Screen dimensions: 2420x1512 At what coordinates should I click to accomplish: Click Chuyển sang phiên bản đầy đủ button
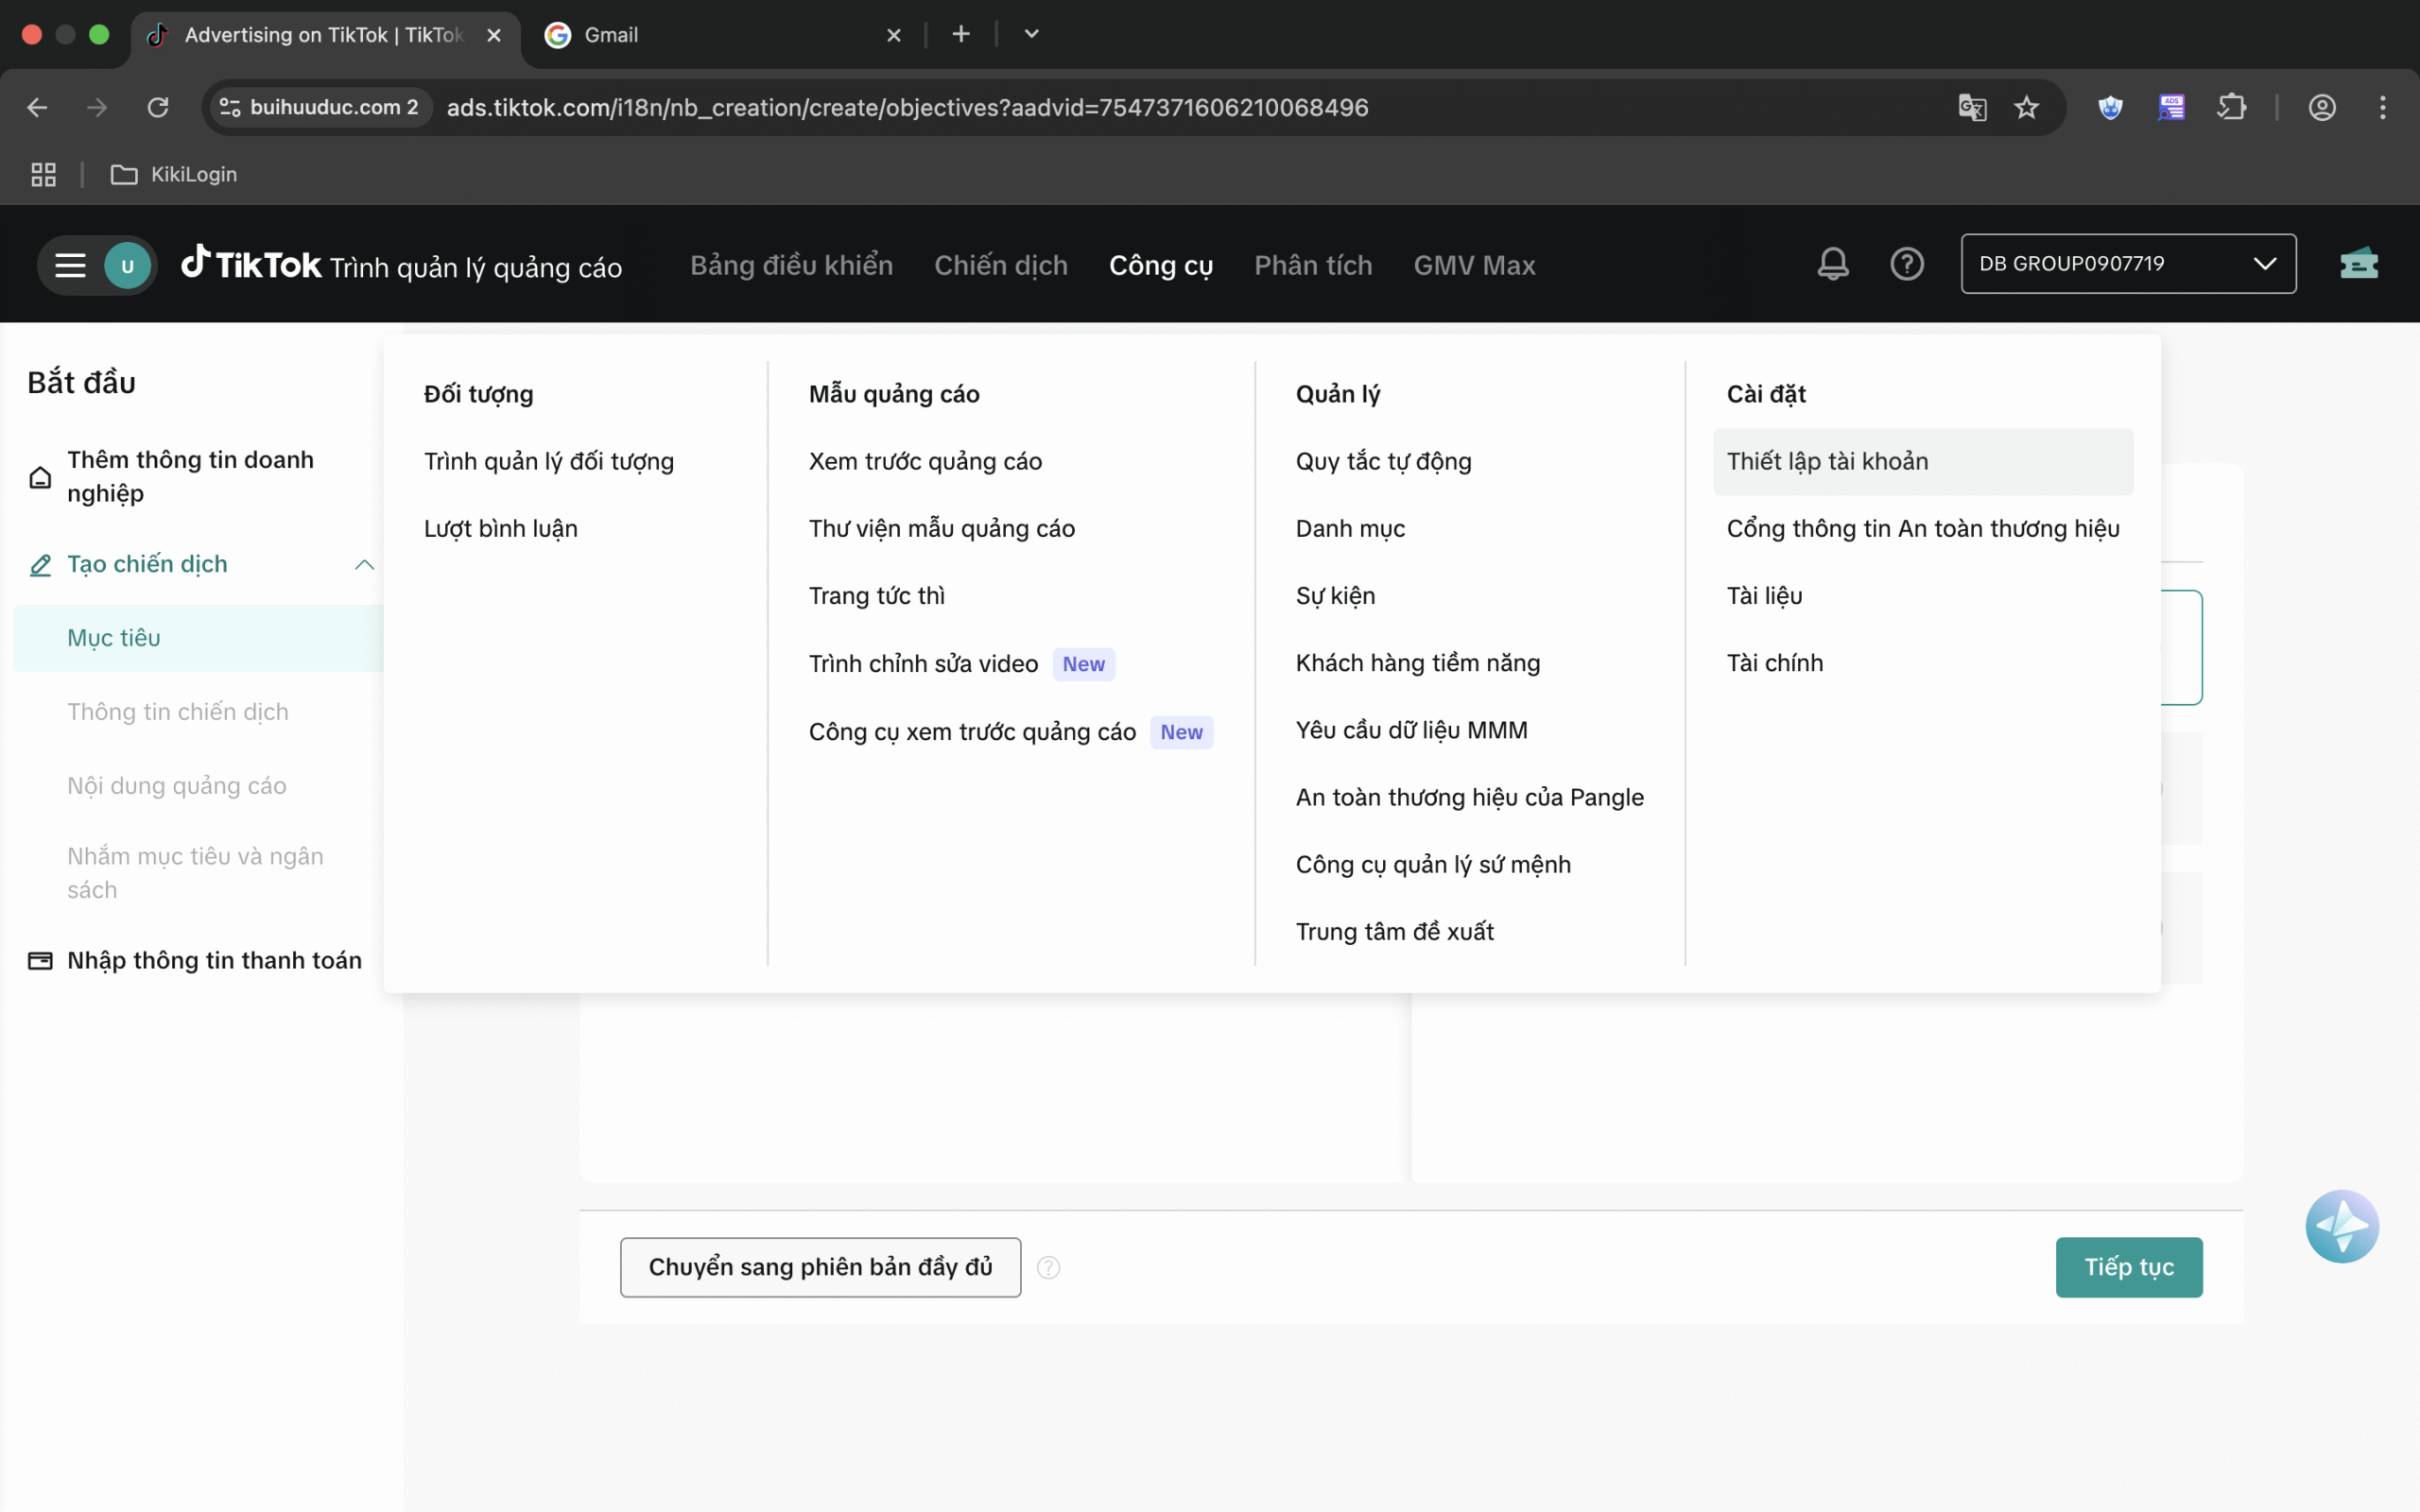pos(820,1267)
